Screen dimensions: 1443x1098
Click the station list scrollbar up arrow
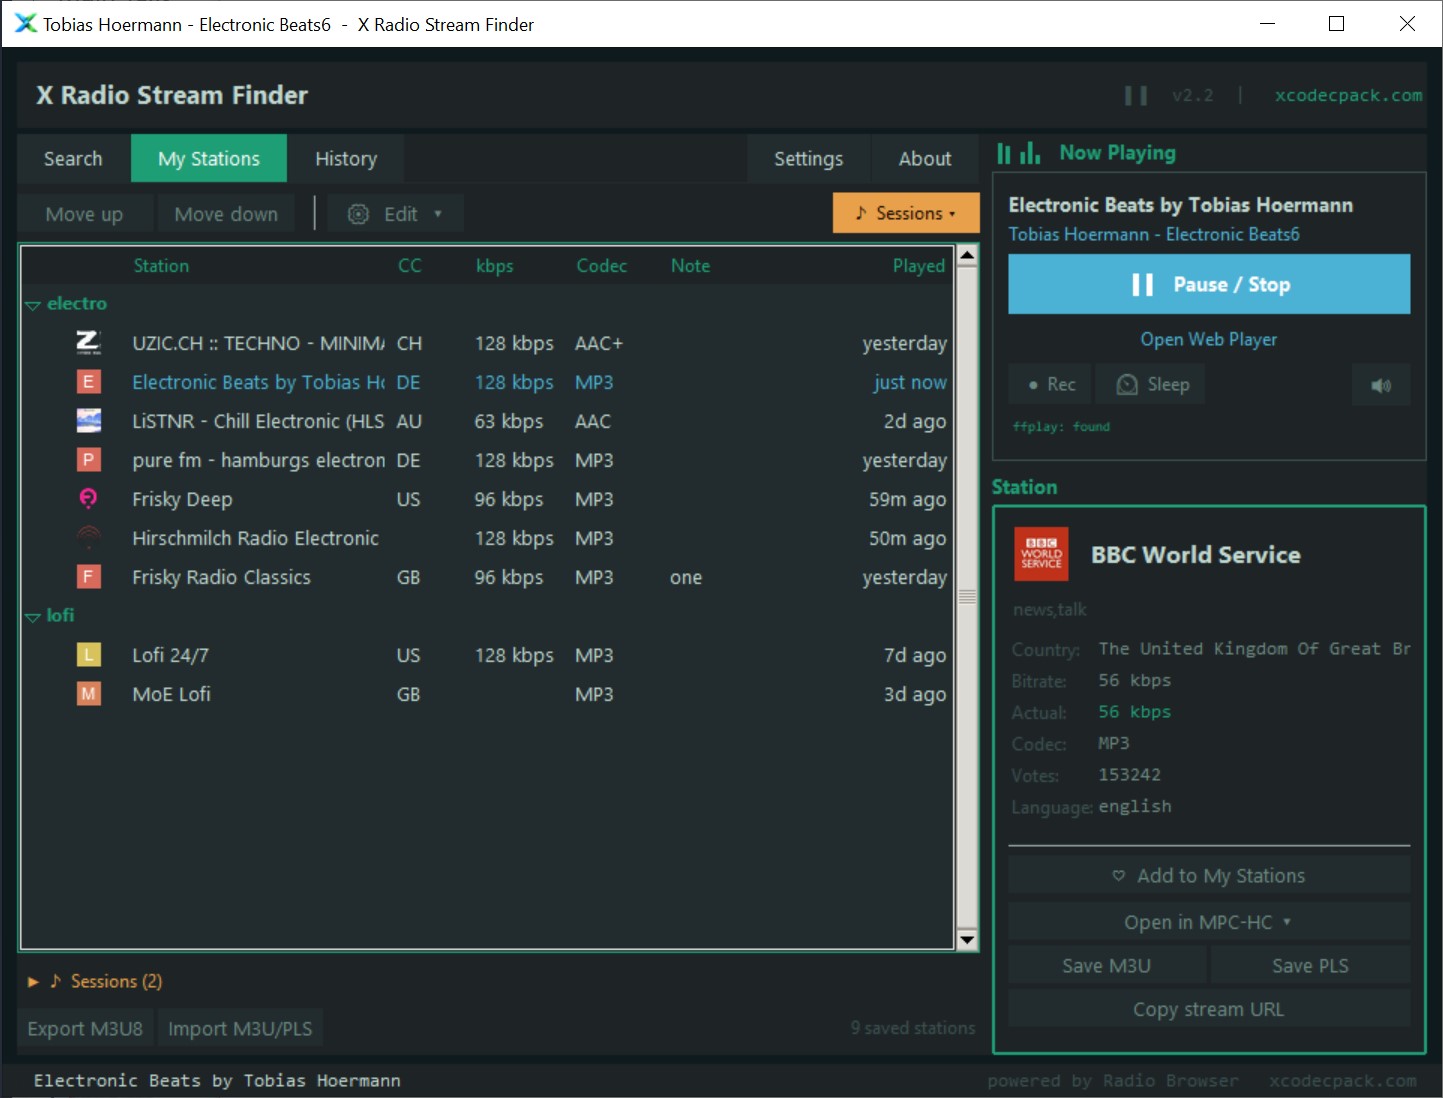pos(967,256)
